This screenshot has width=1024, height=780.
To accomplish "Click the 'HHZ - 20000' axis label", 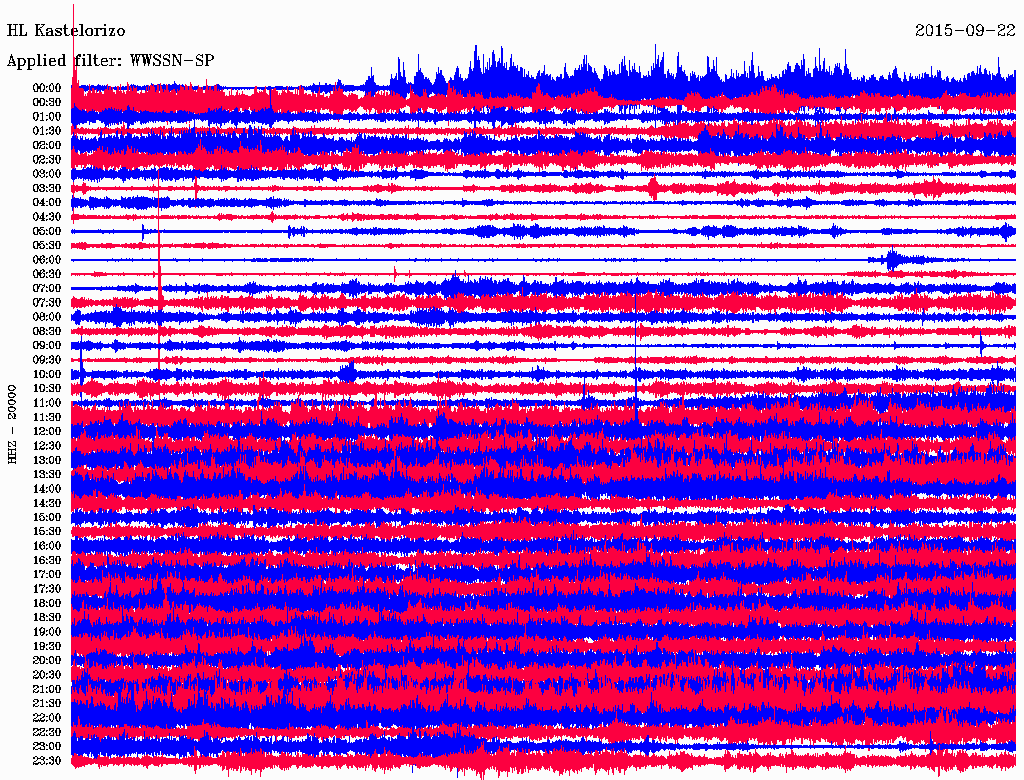I will tap(12, 424).
